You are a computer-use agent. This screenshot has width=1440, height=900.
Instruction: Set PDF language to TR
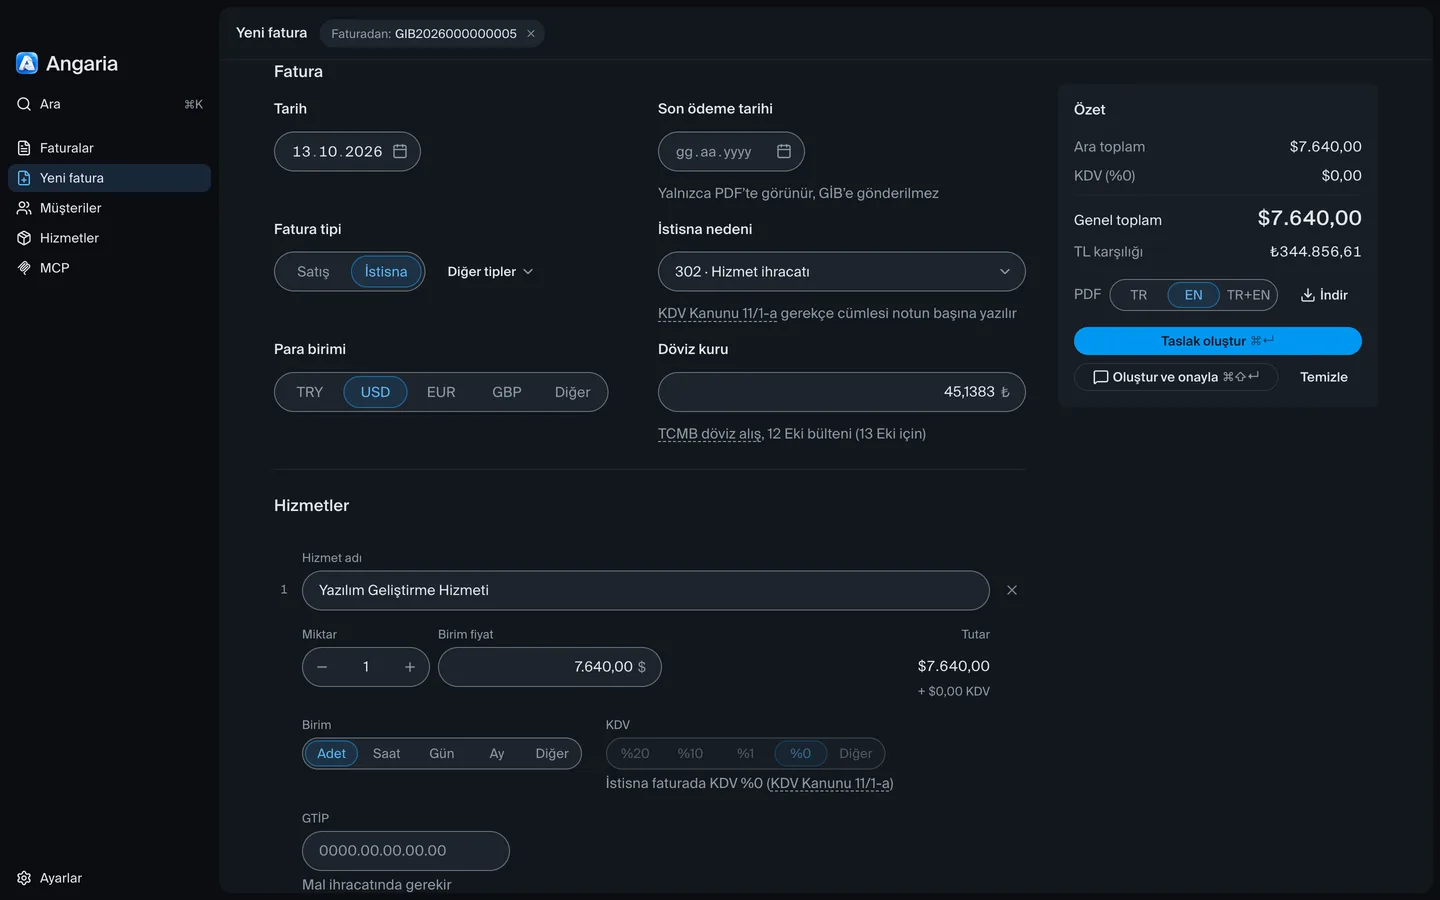pyautogui.click(x=1139, y=295)
